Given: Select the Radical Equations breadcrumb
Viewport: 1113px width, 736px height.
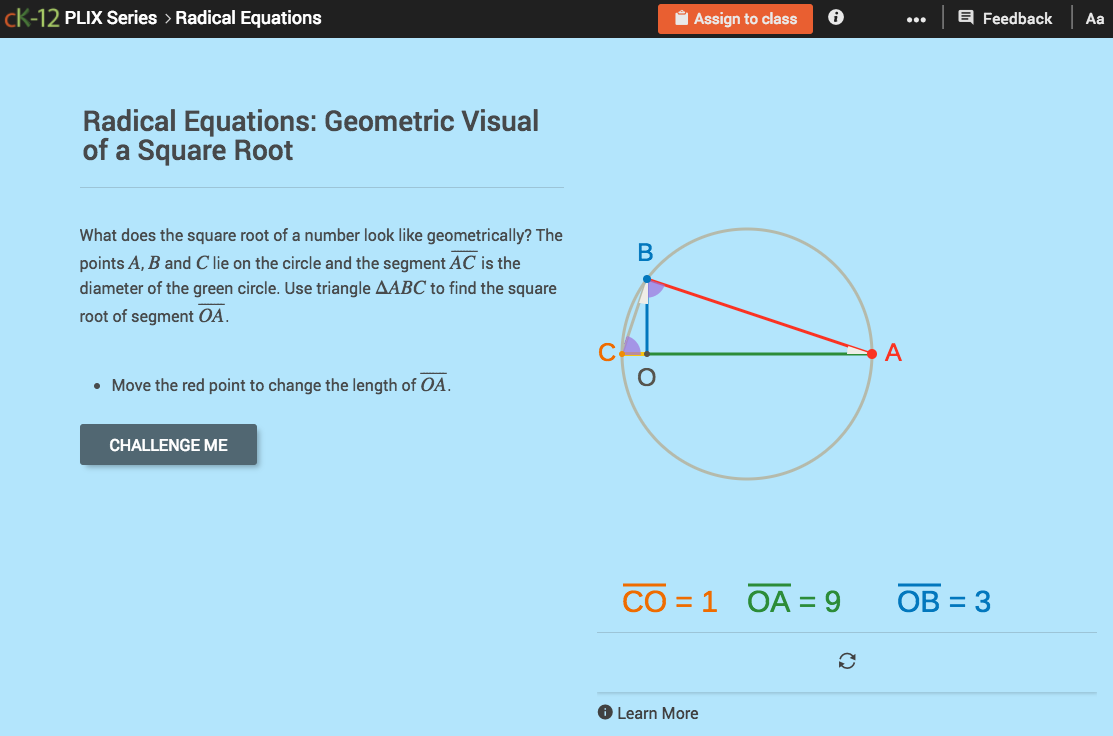Looking at the screenshot, I should point(248,18).
